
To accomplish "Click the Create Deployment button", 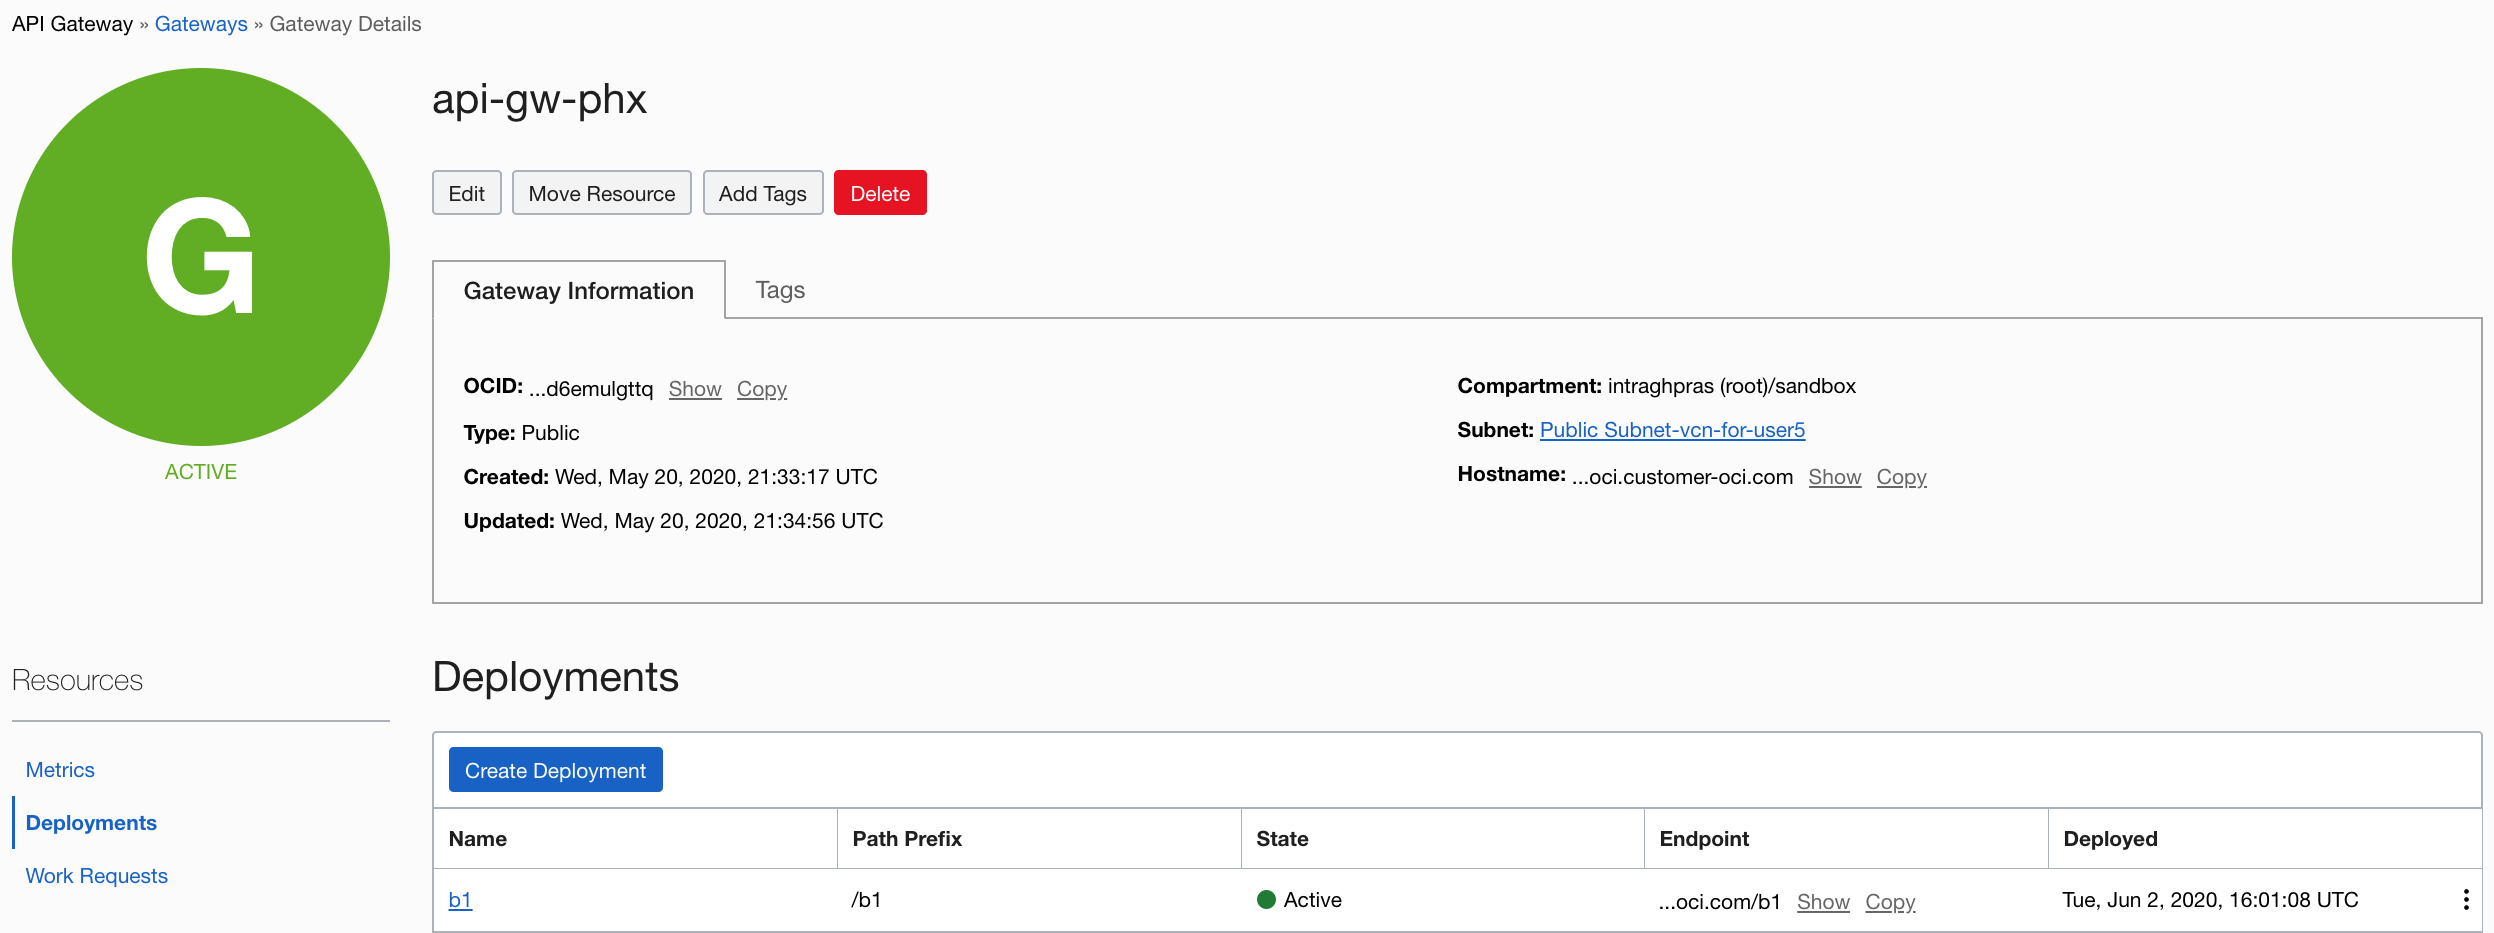I will (555, 770).
